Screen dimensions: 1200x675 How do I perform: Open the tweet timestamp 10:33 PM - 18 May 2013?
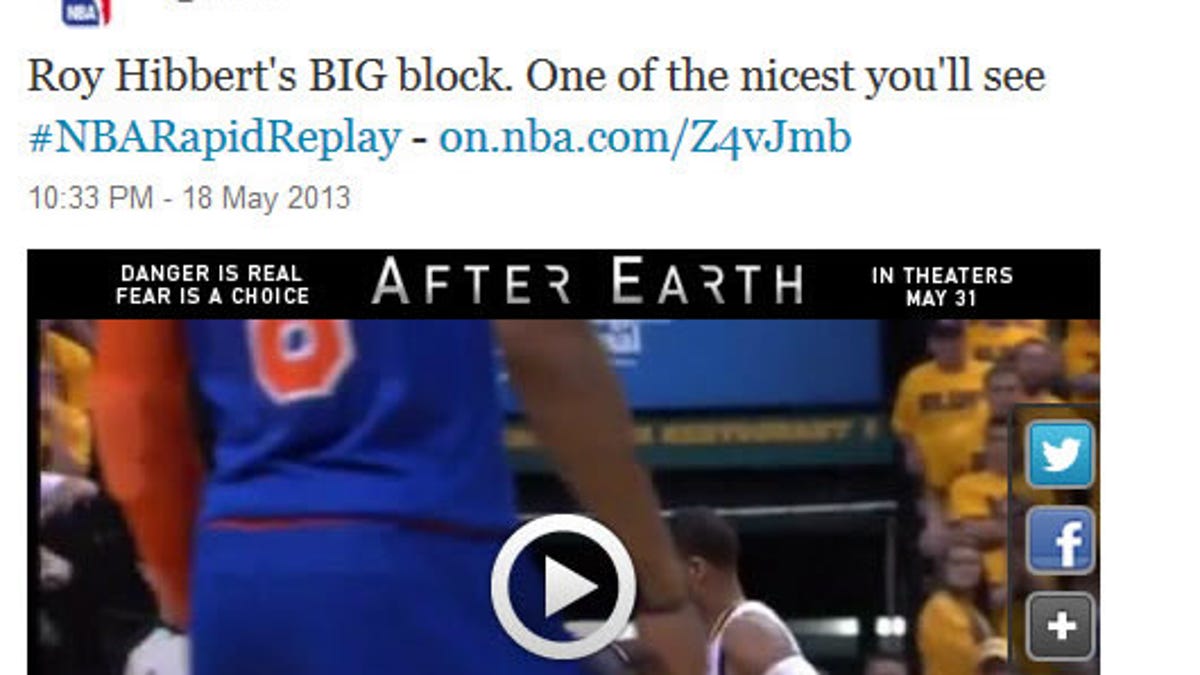[189, 197]
